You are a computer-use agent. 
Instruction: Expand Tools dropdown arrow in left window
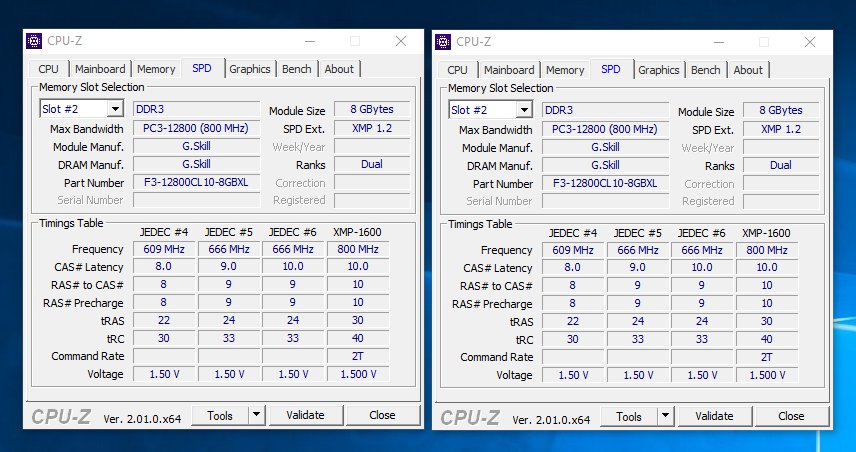pyautogui.click(x=256, y=415)
